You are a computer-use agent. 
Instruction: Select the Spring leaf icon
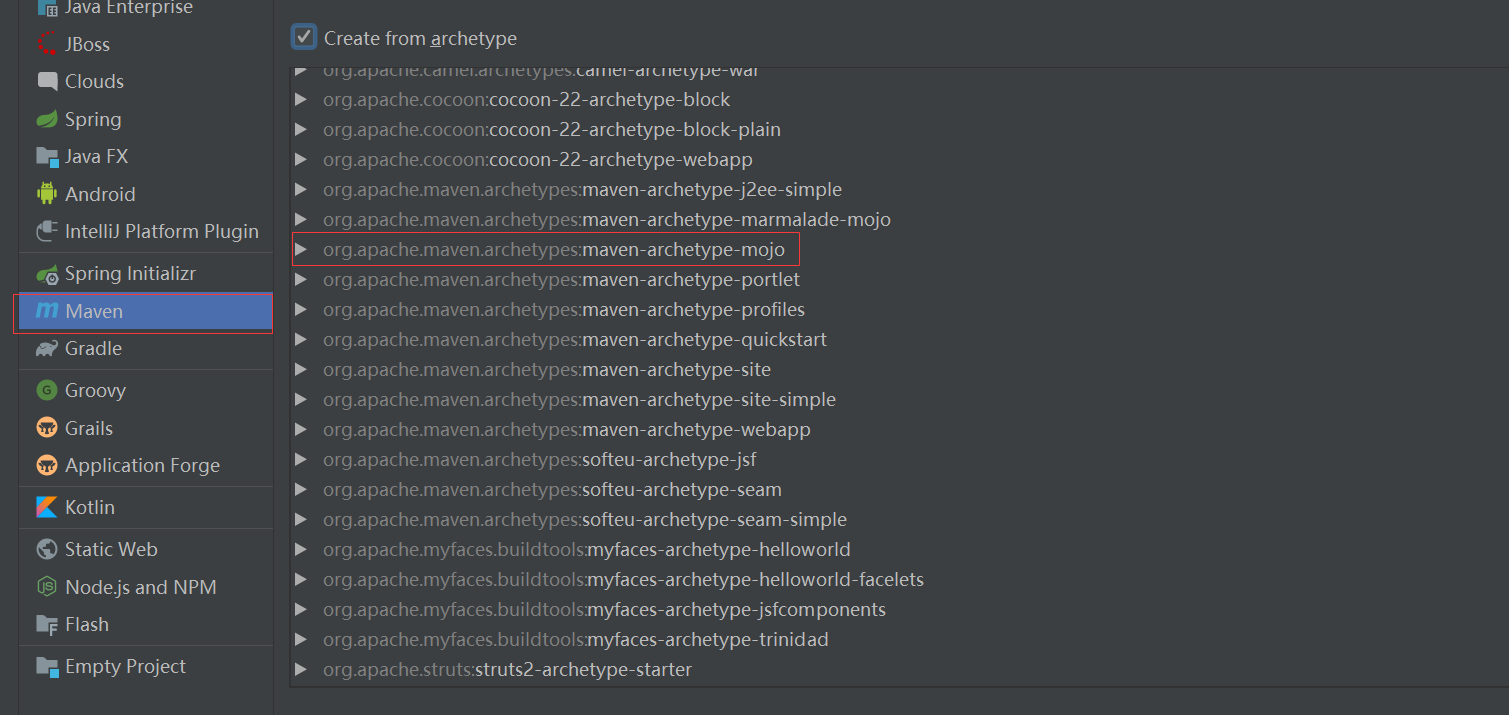coord(47,119)
